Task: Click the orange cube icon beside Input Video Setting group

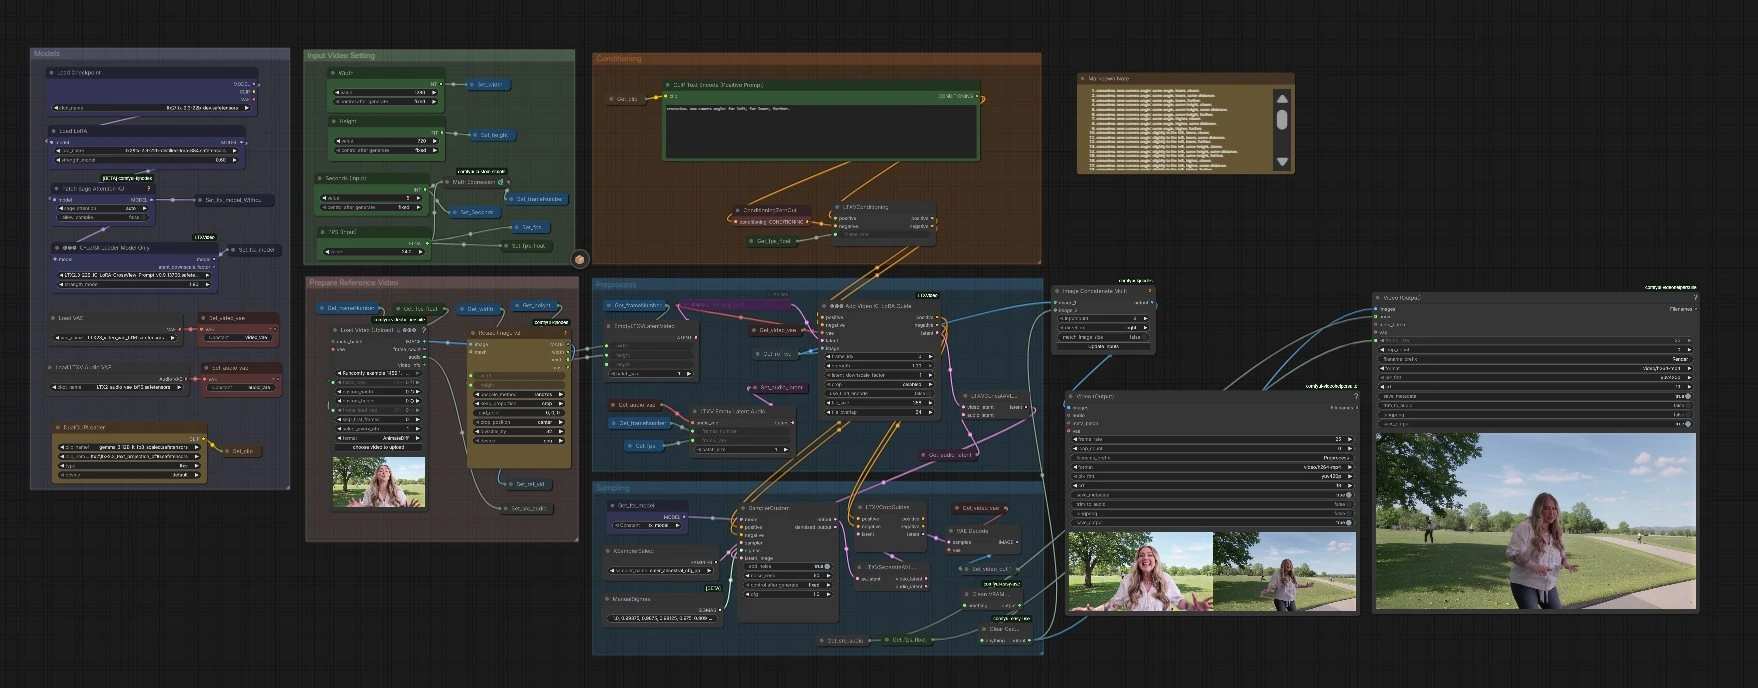Action: pyautogui.click(x=580, y=259)
